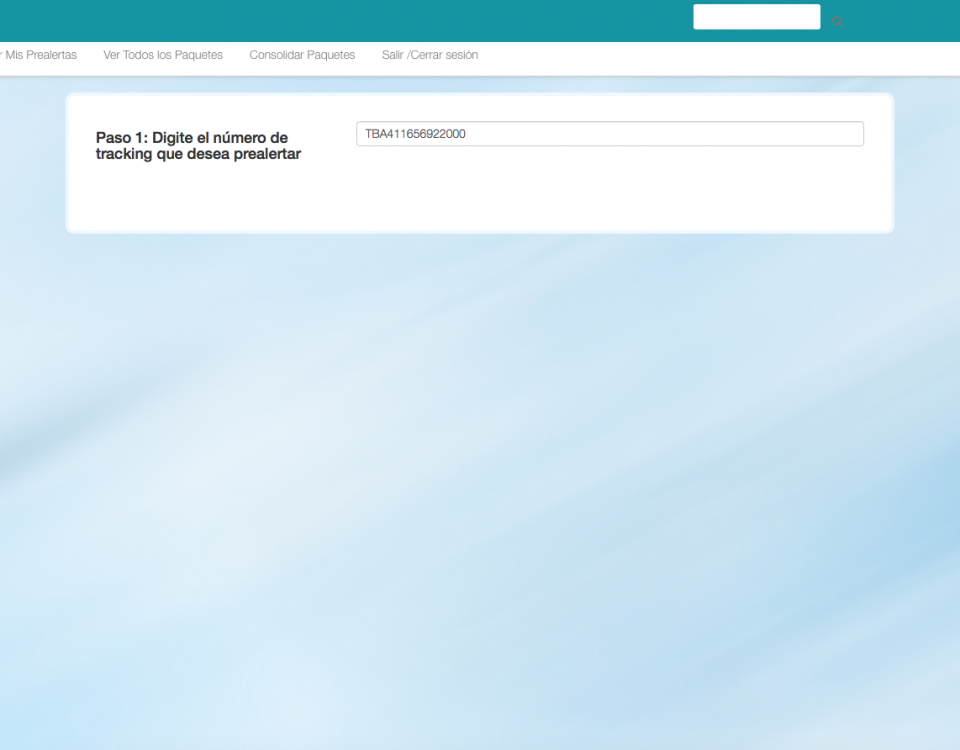Open the Mis Prealertas menu item
Screen dimensions: 960x750
click(39, 55)
